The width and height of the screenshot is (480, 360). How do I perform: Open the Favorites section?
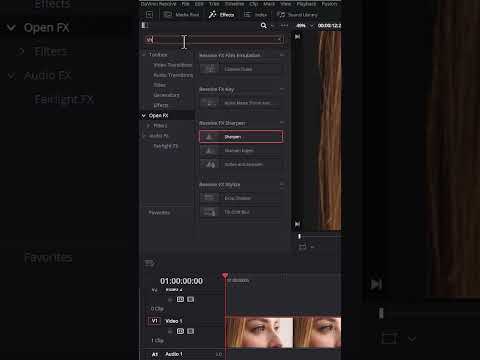coord(159,212)
